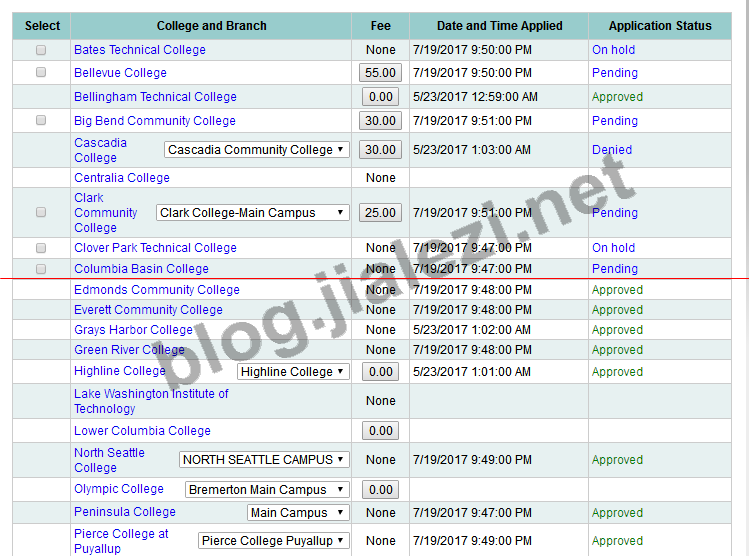Open the Highline College name link
Viewport: 749px width, 556px height.
pos(120,371)
